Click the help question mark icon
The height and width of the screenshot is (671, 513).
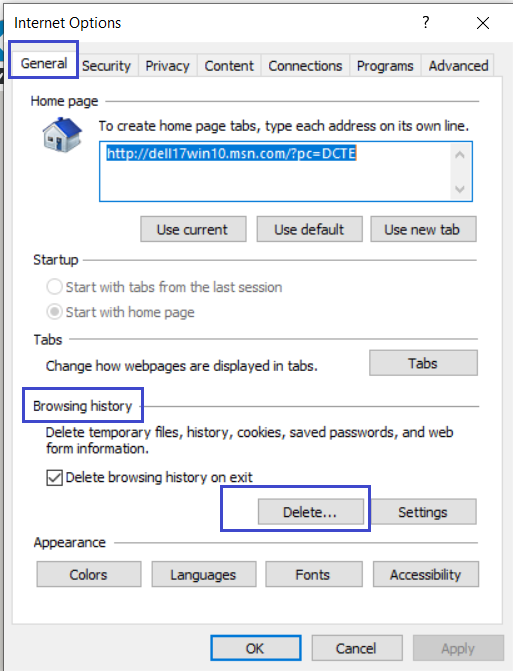[x=425, y=22]
